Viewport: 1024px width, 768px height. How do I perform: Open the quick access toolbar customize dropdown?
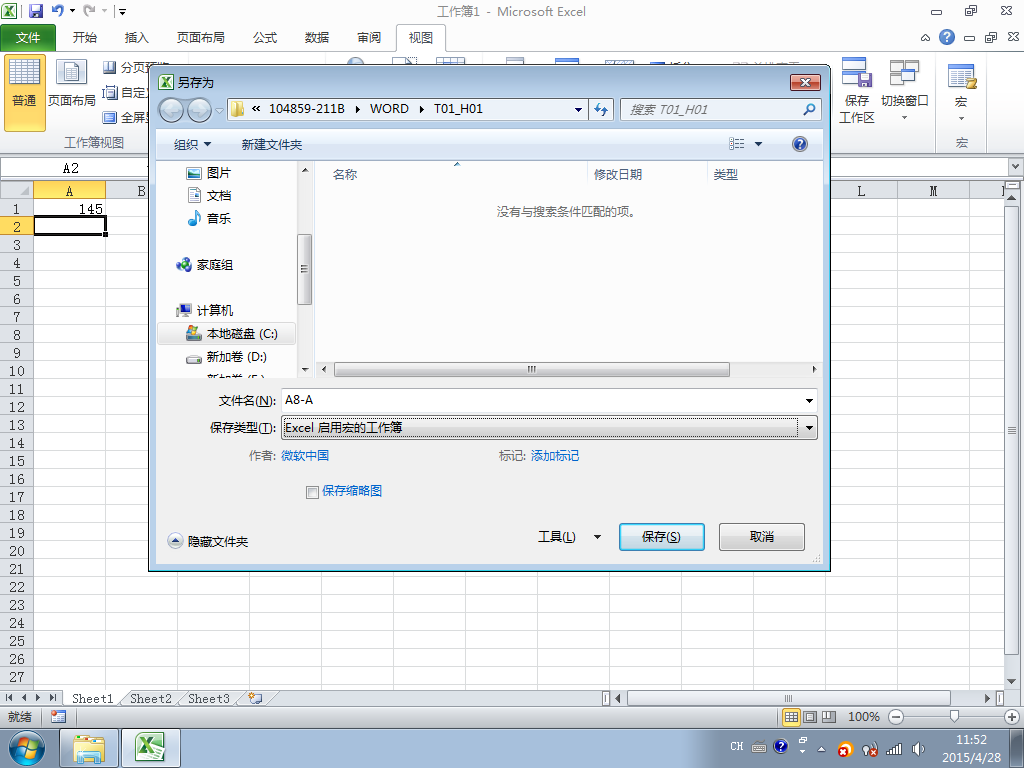click(x=123, y=11)
